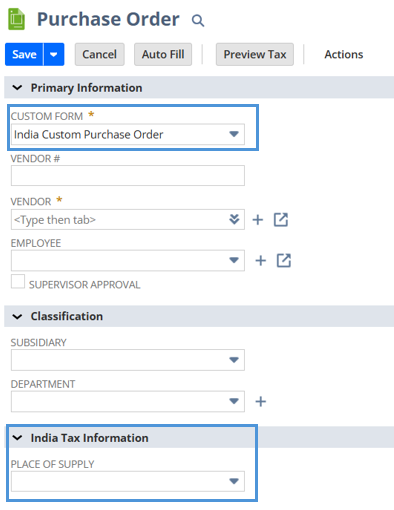Open the Department dropdown list
This screenshot has width=394, height=510.
pyautogui.click(x=128, y=401)
